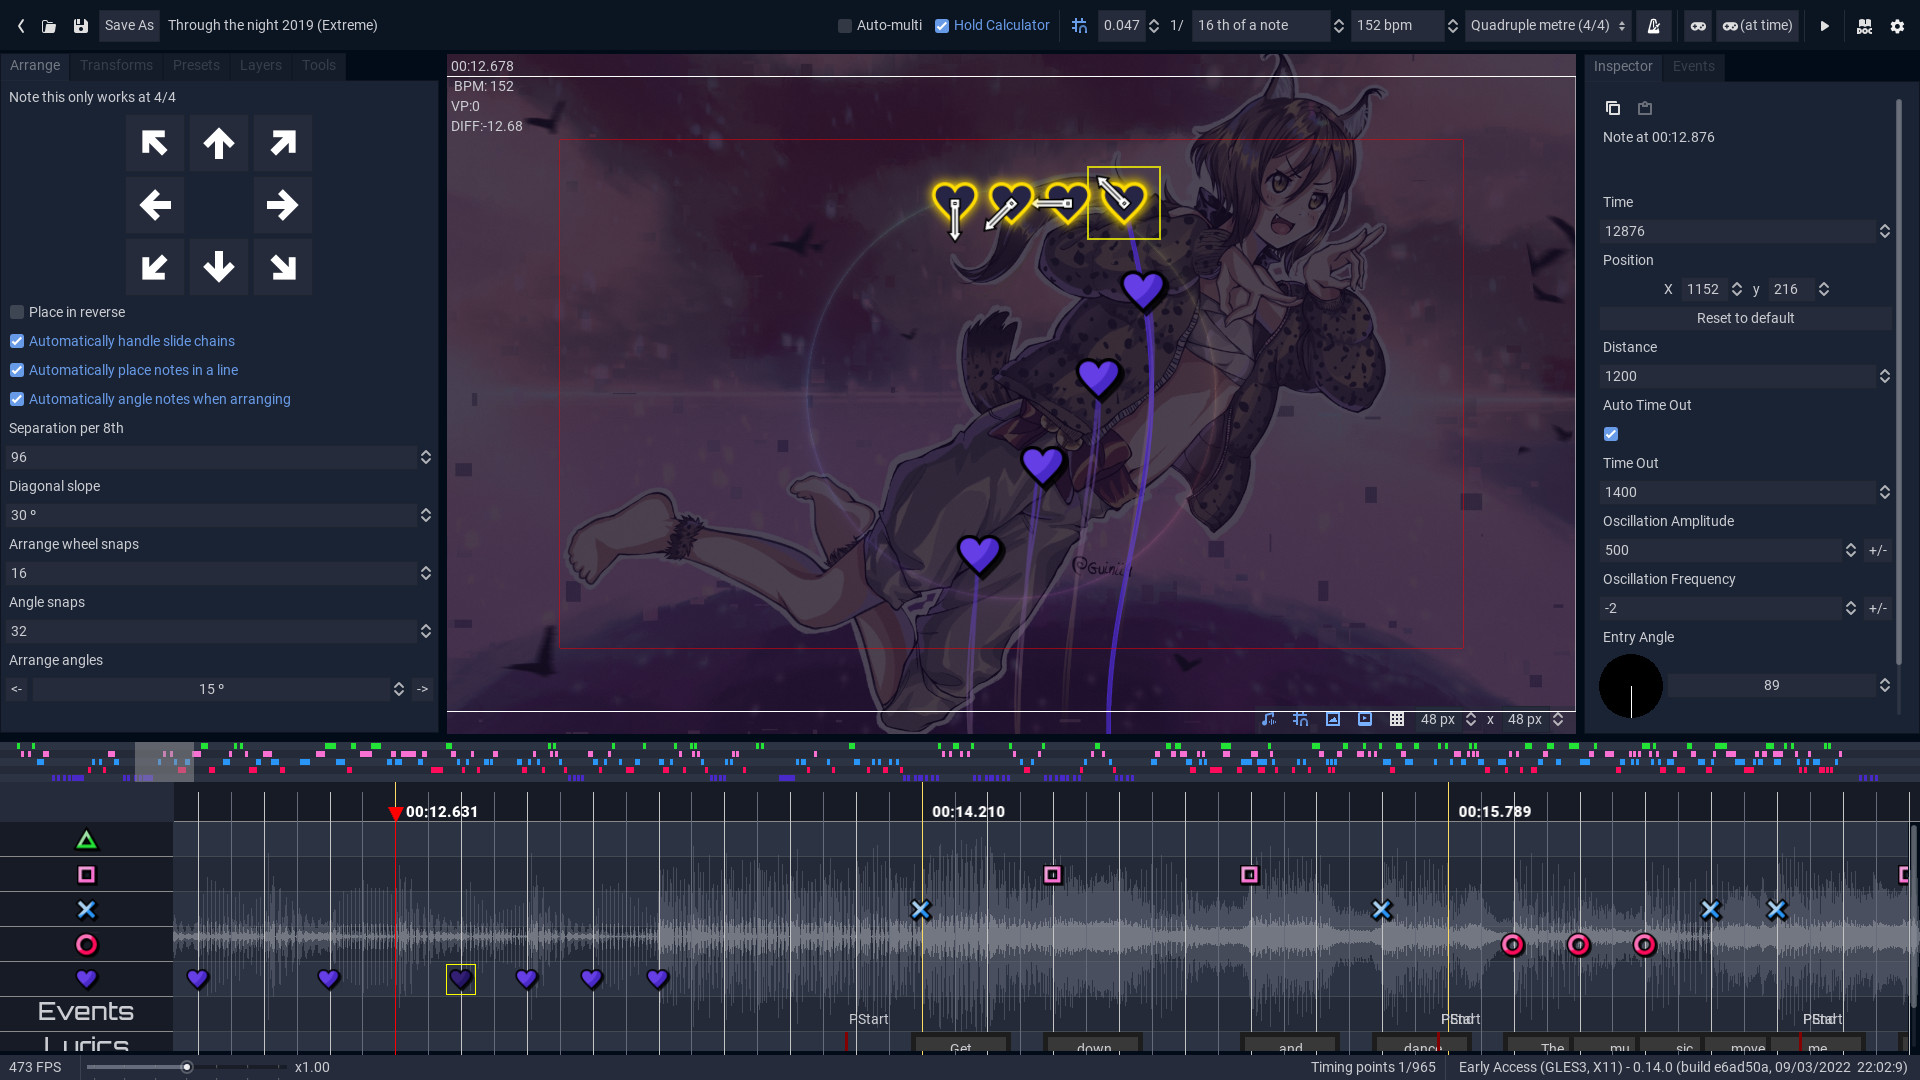Toggle Automatically handle slide chains

17,342
